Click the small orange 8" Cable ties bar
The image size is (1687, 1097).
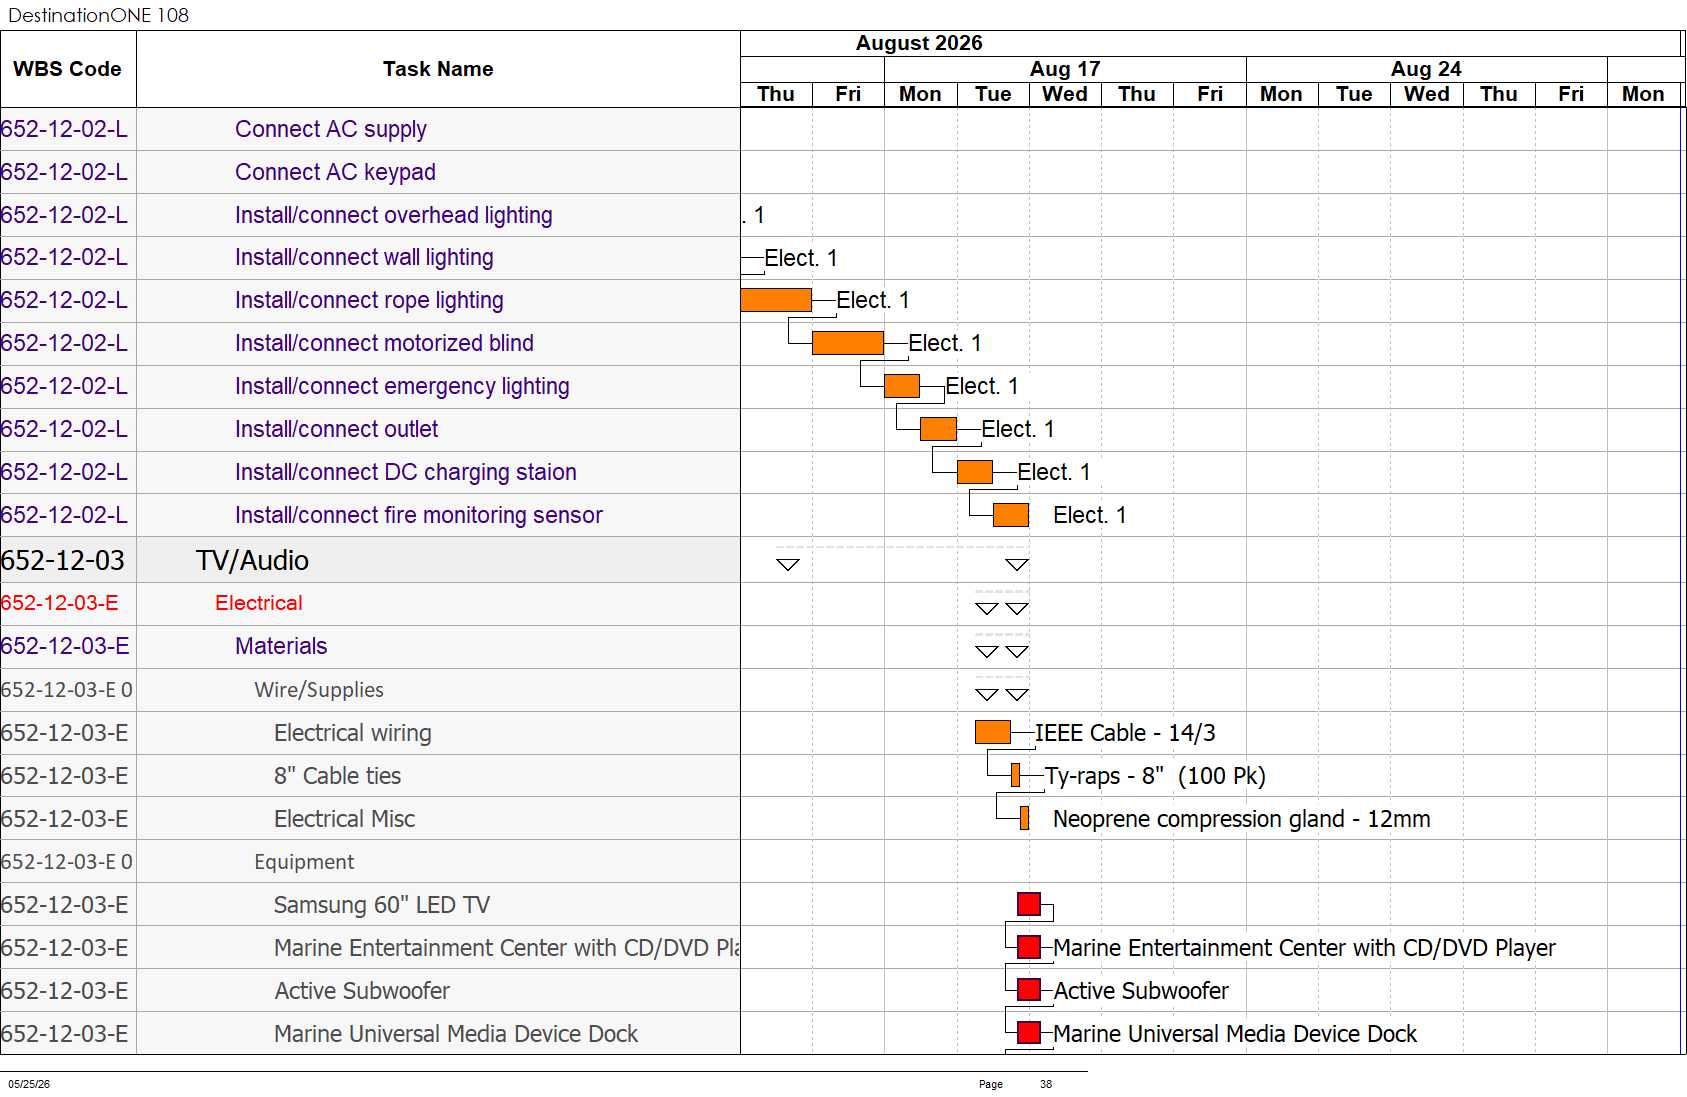(1016, 775)
